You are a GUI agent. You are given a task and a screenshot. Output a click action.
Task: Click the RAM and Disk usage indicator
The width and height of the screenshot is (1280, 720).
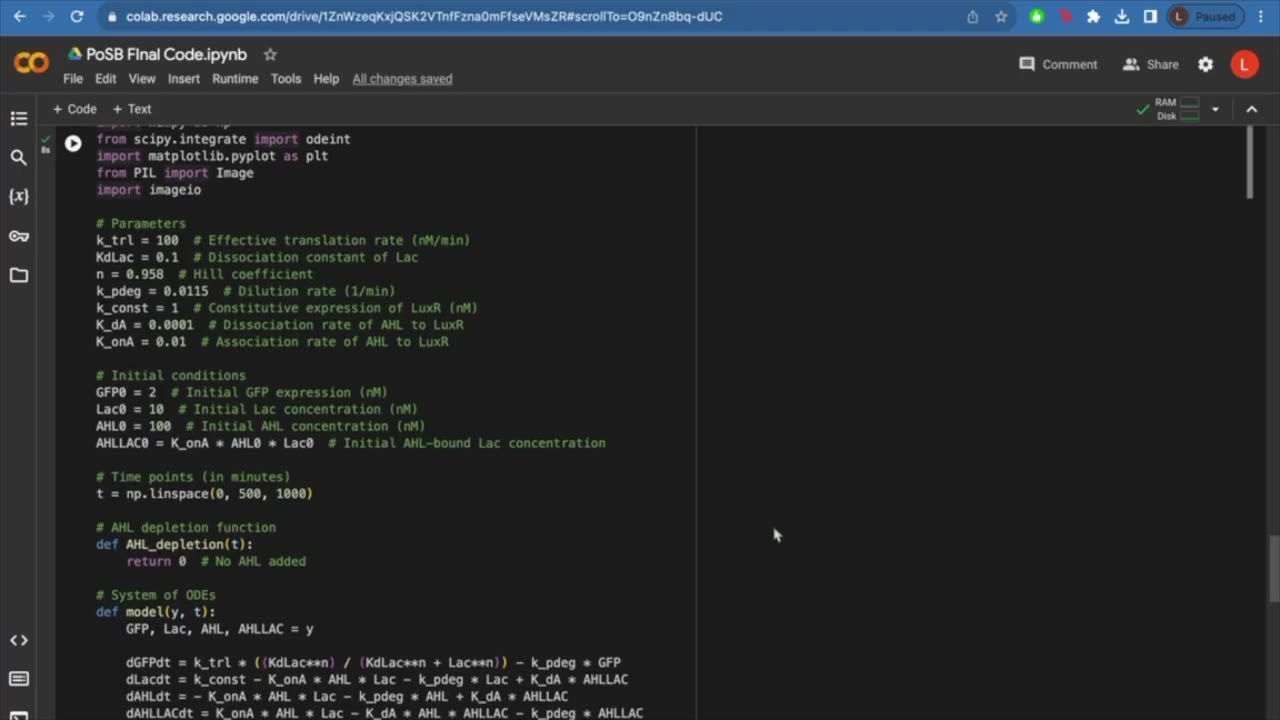click(x=1176, y=109)
